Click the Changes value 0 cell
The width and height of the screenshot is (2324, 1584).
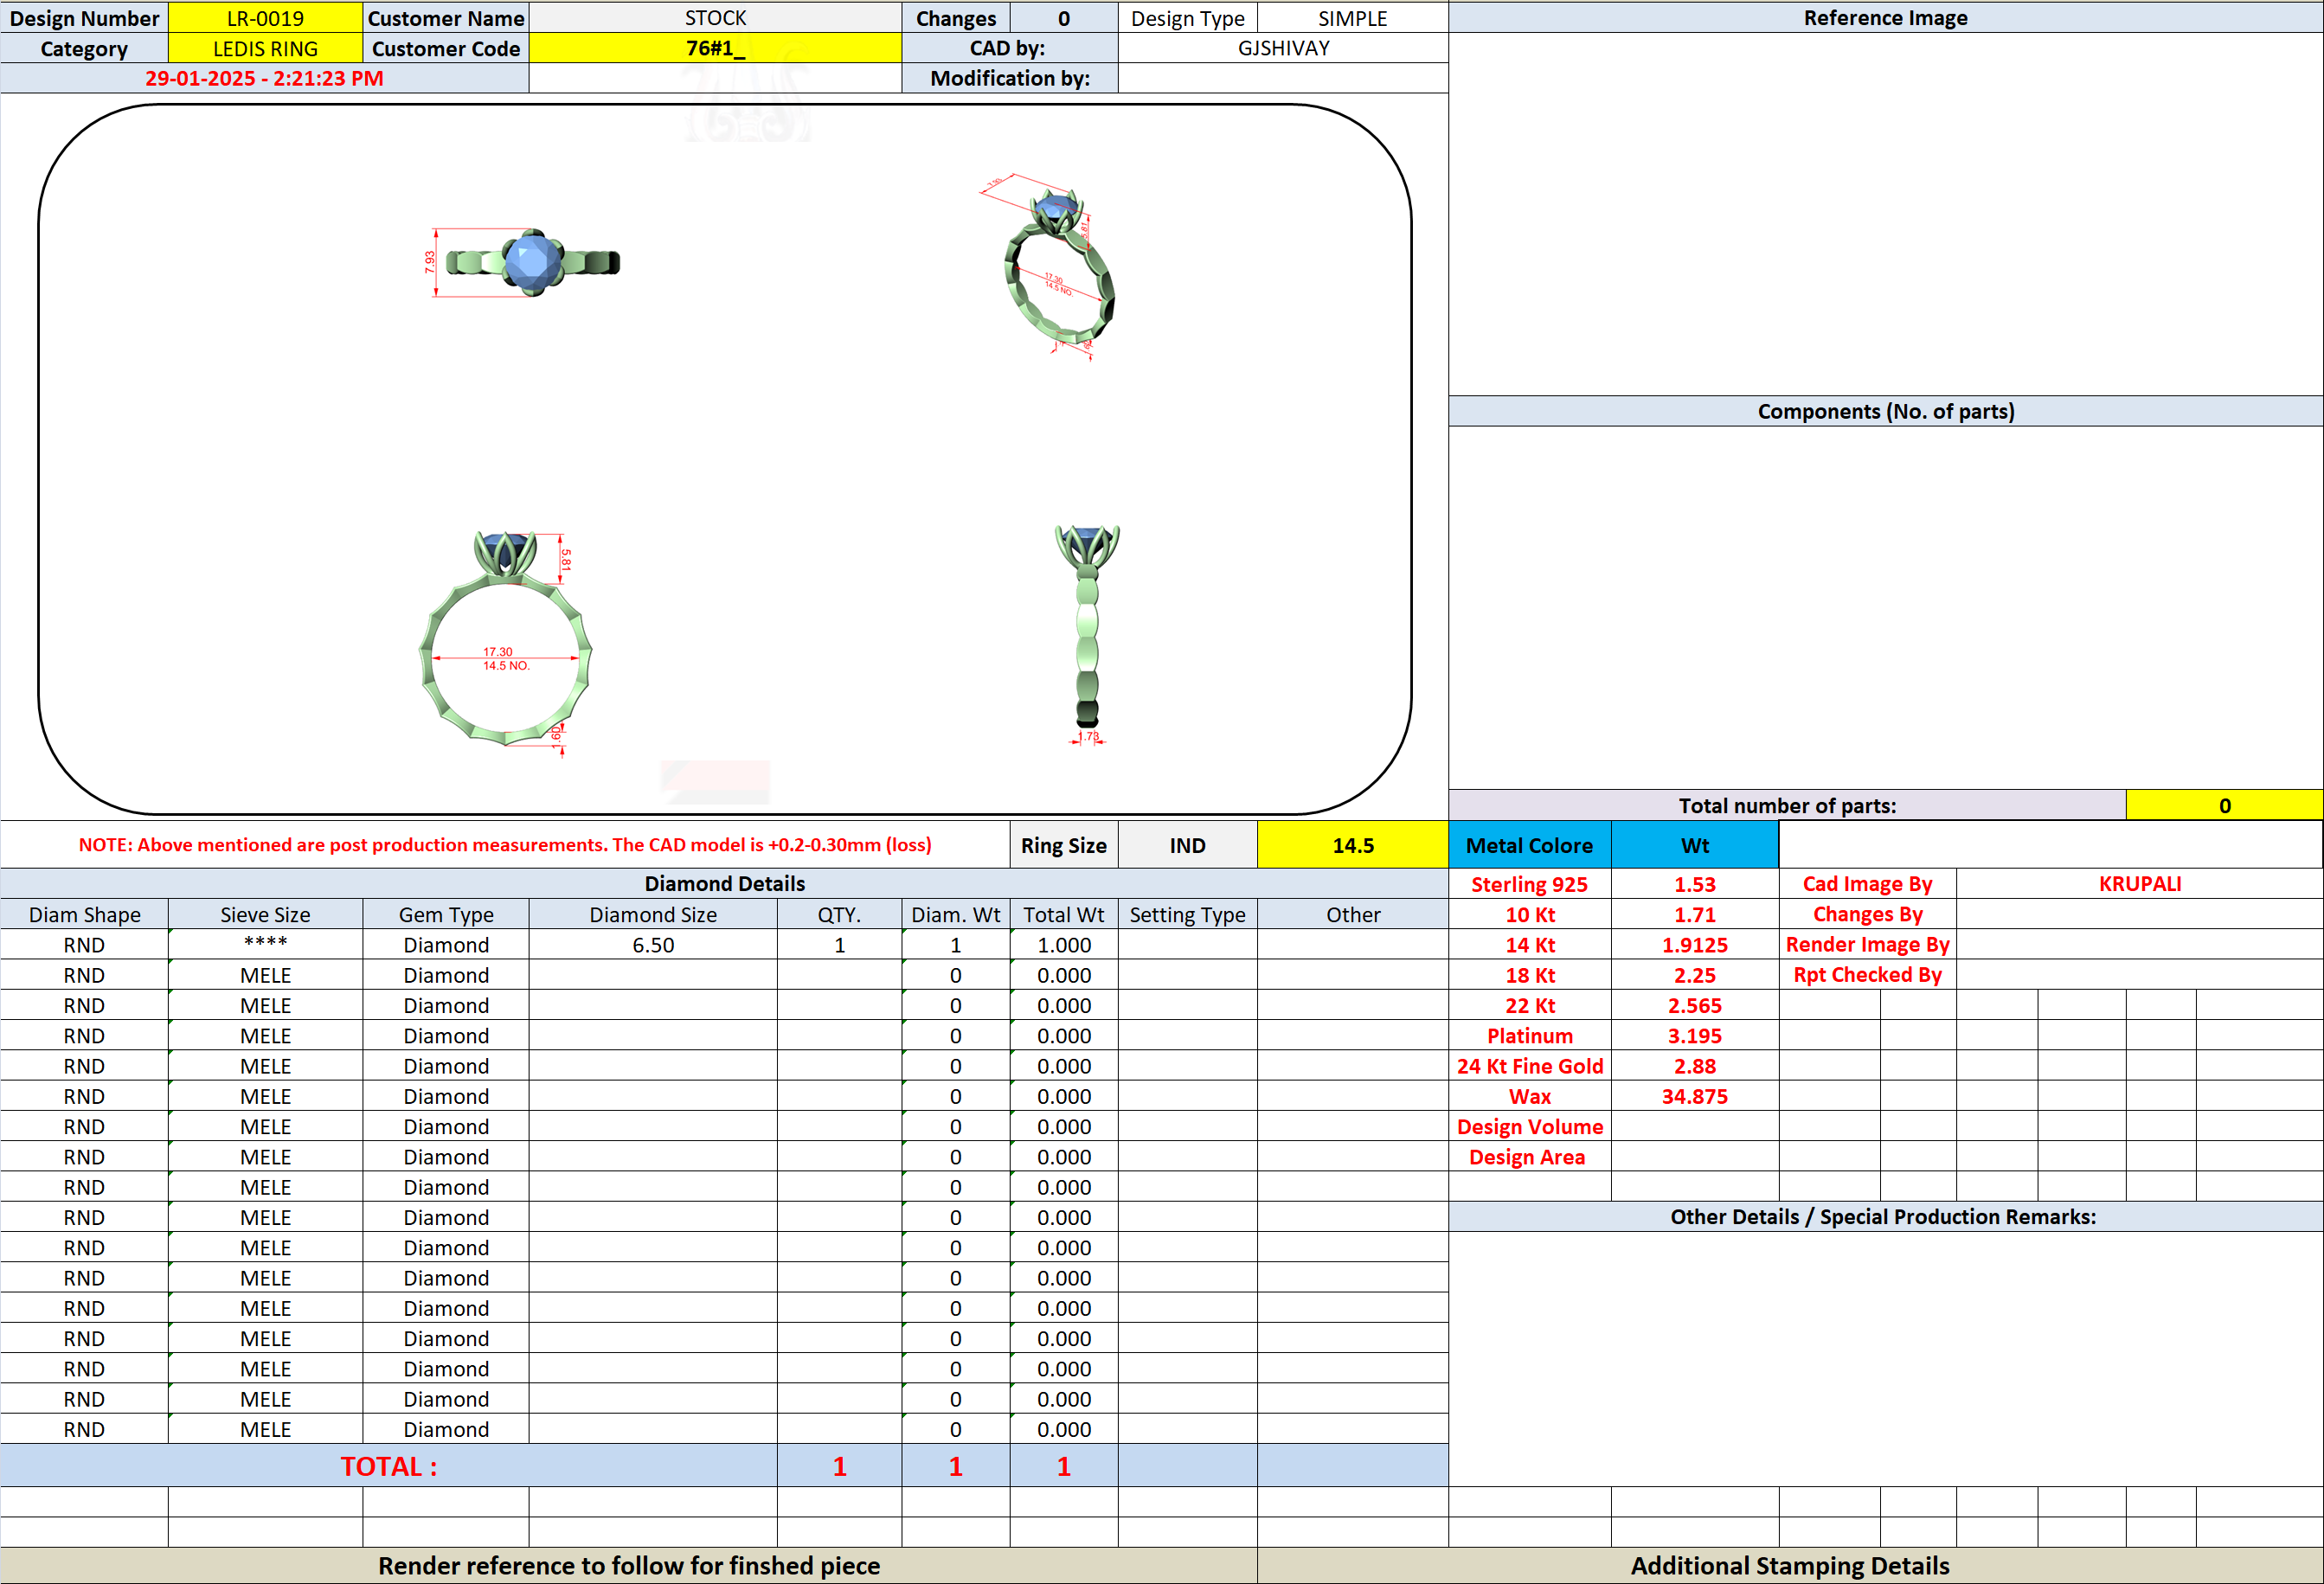(x=1064, y=18)
